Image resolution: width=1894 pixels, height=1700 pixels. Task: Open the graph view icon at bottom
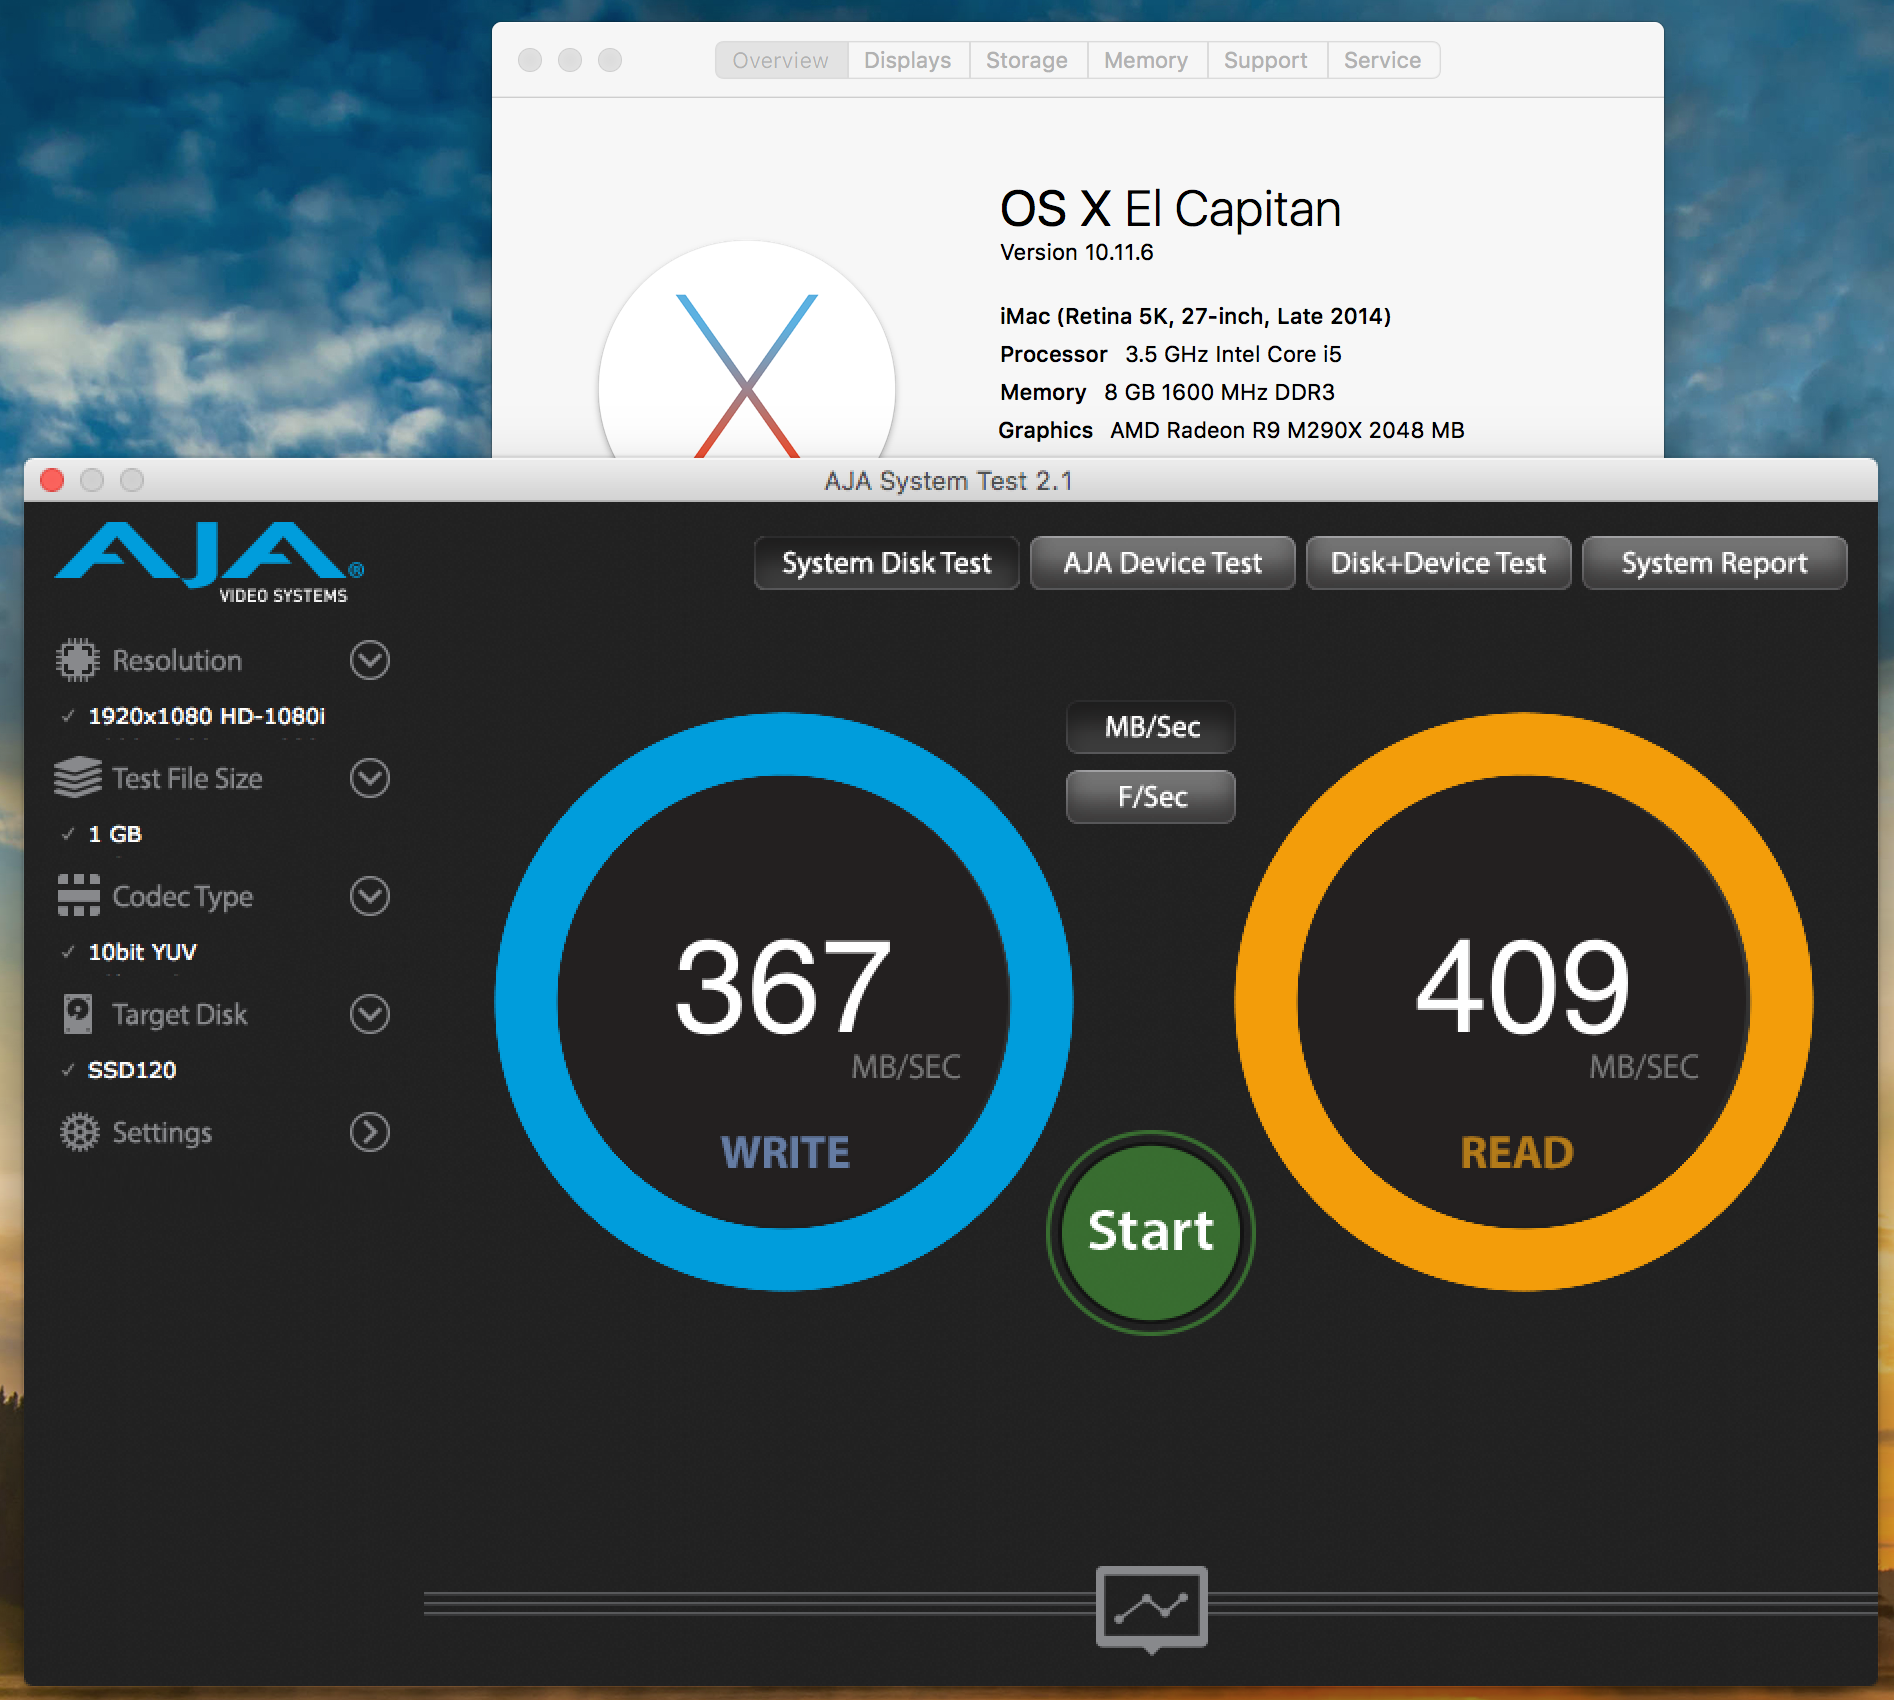(x=1152, y=1608)
